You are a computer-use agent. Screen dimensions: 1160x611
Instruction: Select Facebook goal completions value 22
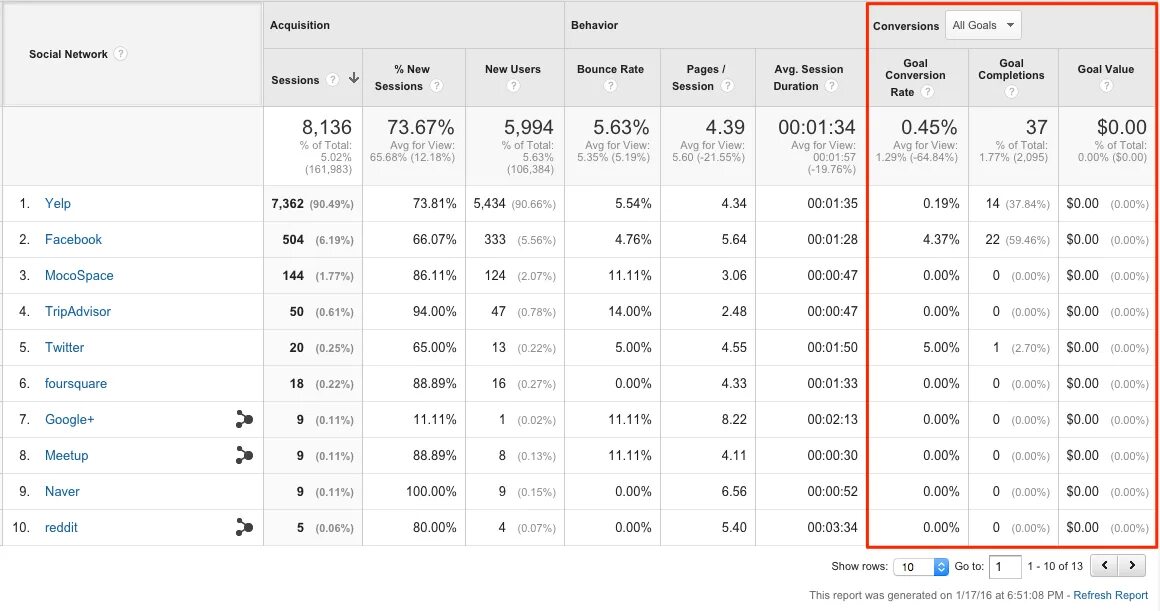click(x=993, y=240)
